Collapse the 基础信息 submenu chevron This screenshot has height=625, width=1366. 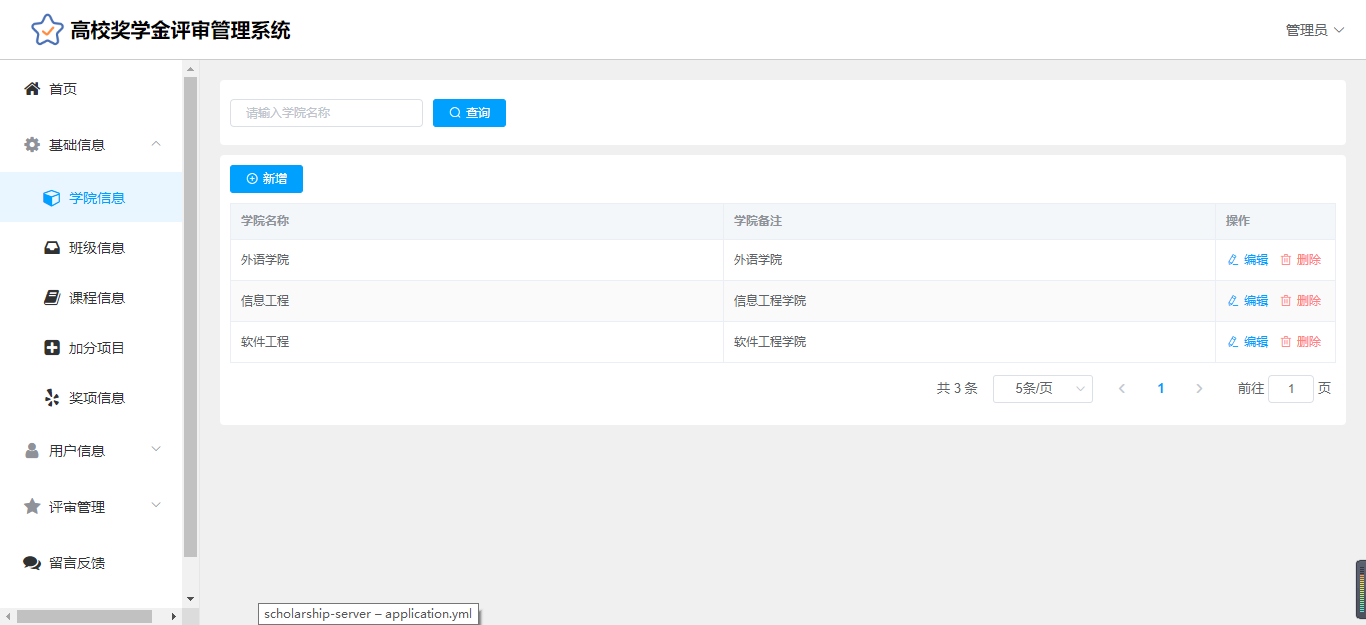tap(156, 144)
